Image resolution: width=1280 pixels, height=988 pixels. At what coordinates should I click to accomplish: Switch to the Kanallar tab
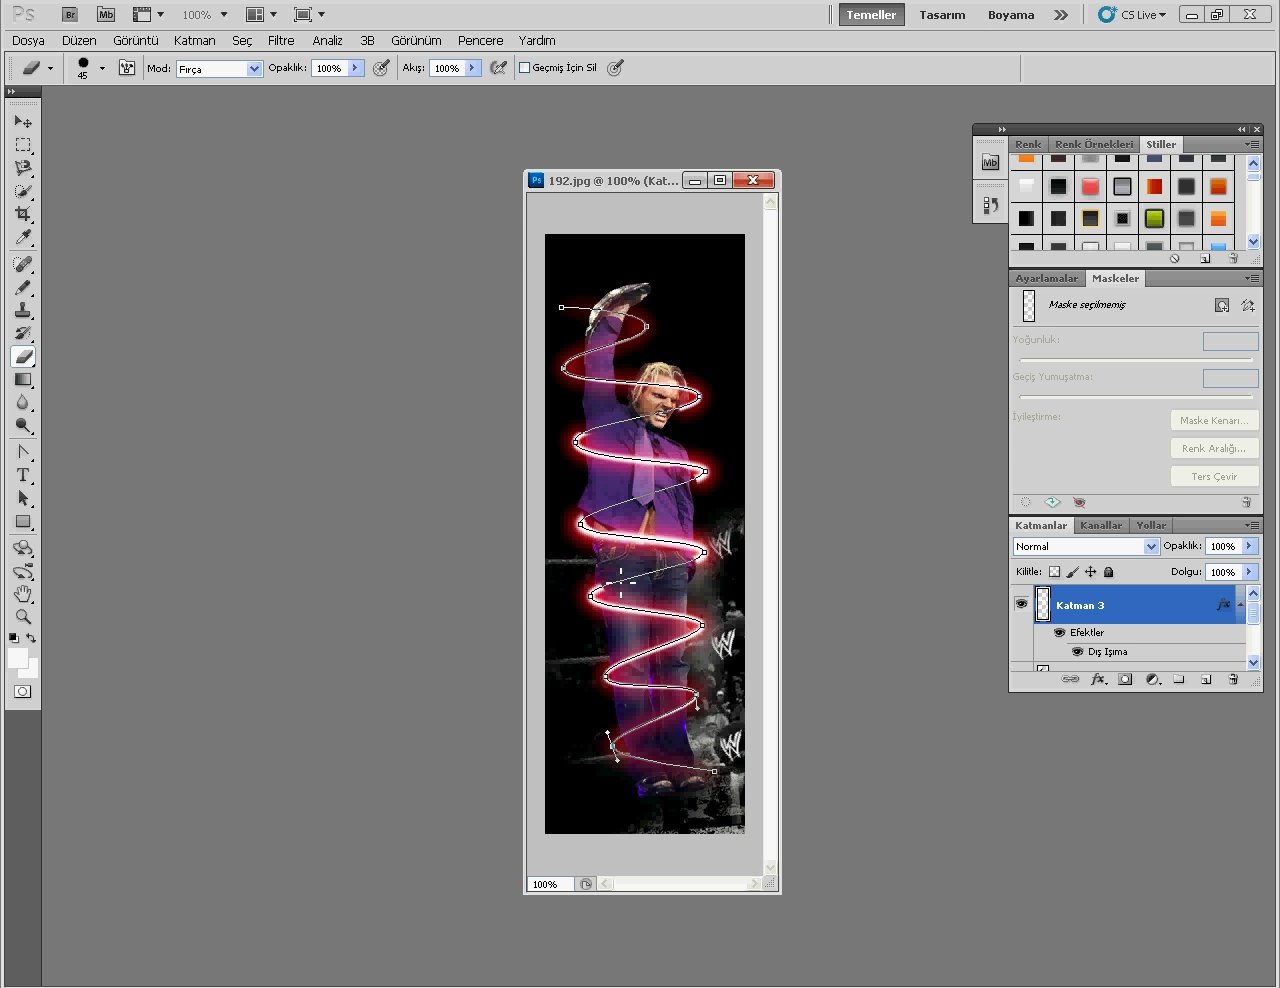1101,525
